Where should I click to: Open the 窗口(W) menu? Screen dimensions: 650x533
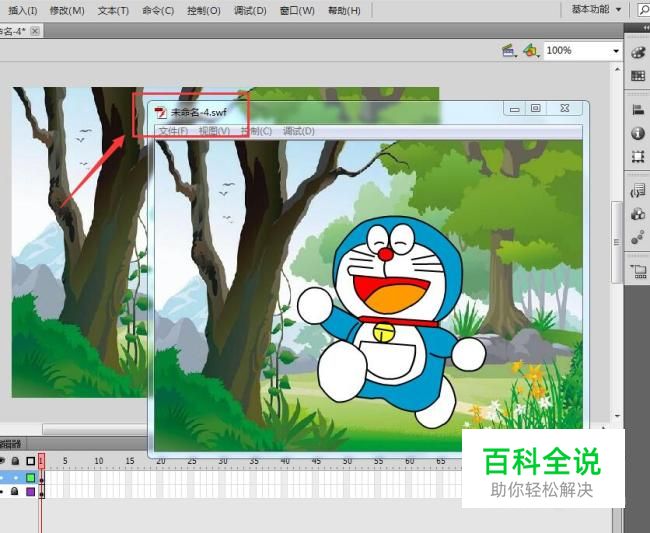tap(297, 11)
